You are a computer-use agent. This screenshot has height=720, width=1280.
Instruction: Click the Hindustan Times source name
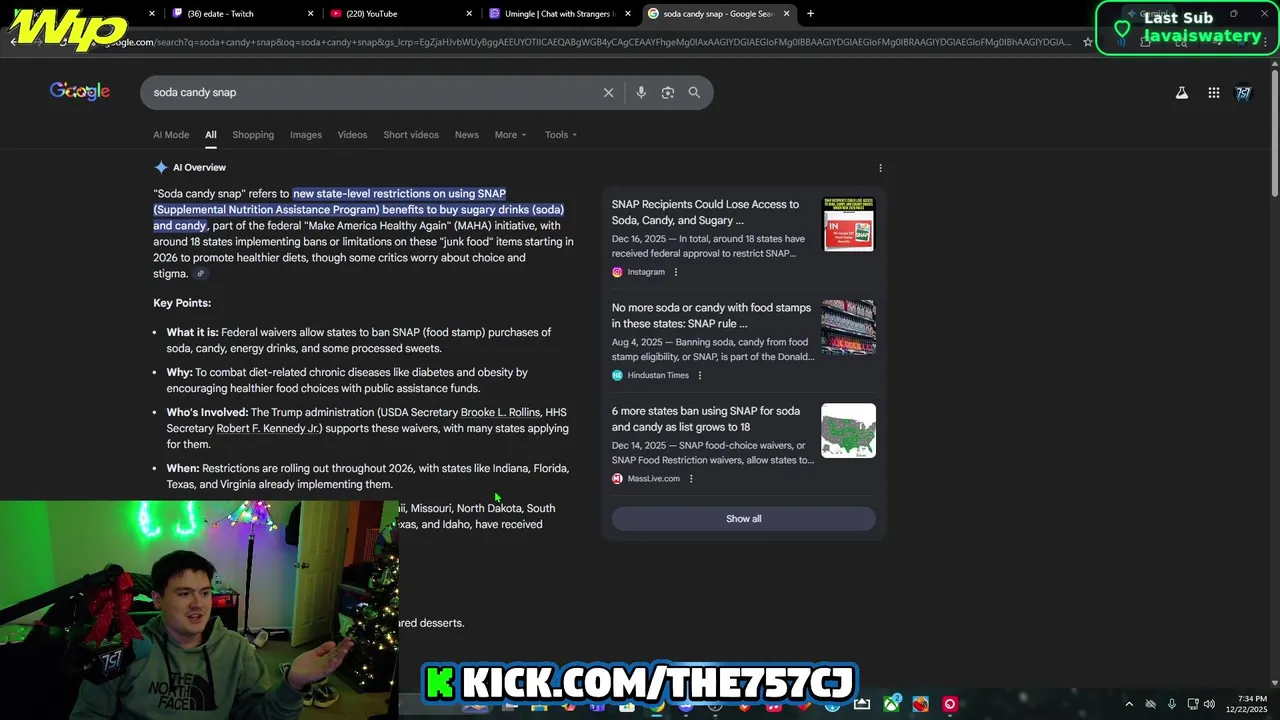[x=658, y=375]
